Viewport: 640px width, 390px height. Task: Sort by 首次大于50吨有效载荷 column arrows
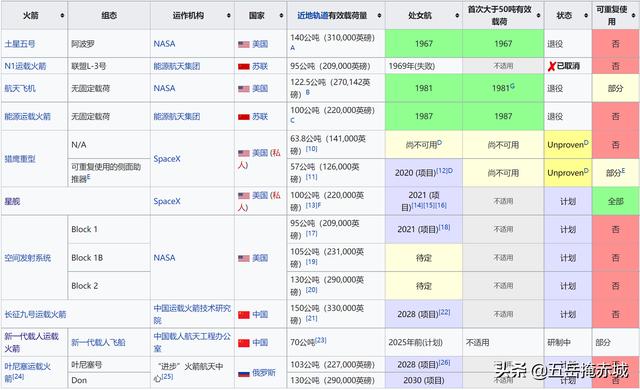[538, 16]
